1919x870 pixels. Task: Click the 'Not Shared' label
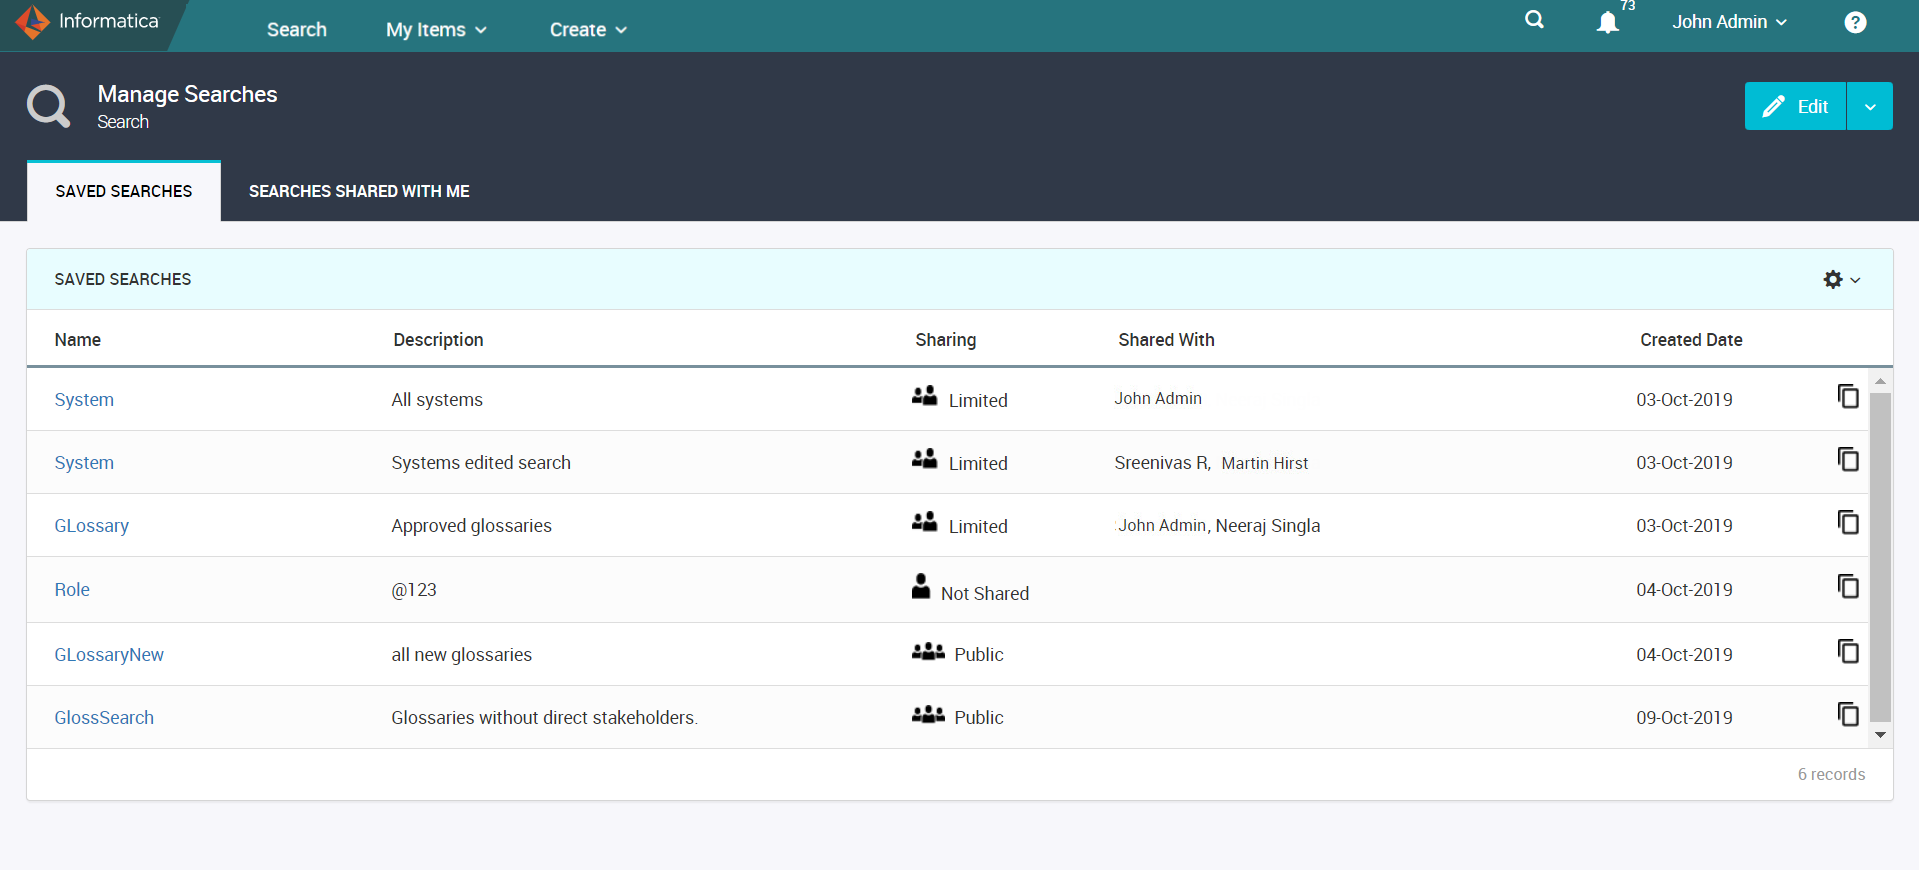(985, 594)
